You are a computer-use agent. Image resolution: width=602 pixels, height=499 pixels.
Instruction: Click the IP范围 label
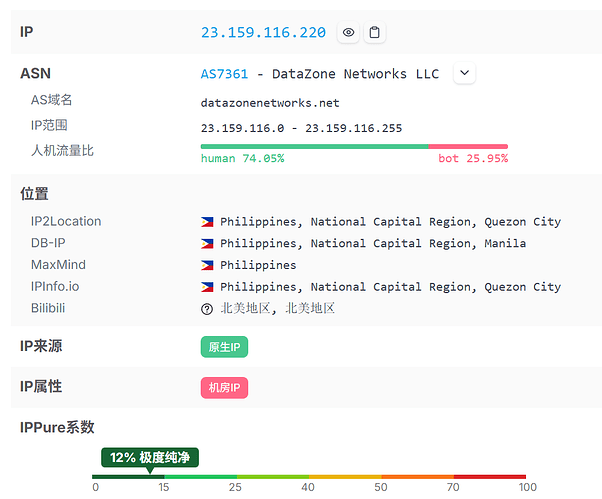click(x=49, y=125)
